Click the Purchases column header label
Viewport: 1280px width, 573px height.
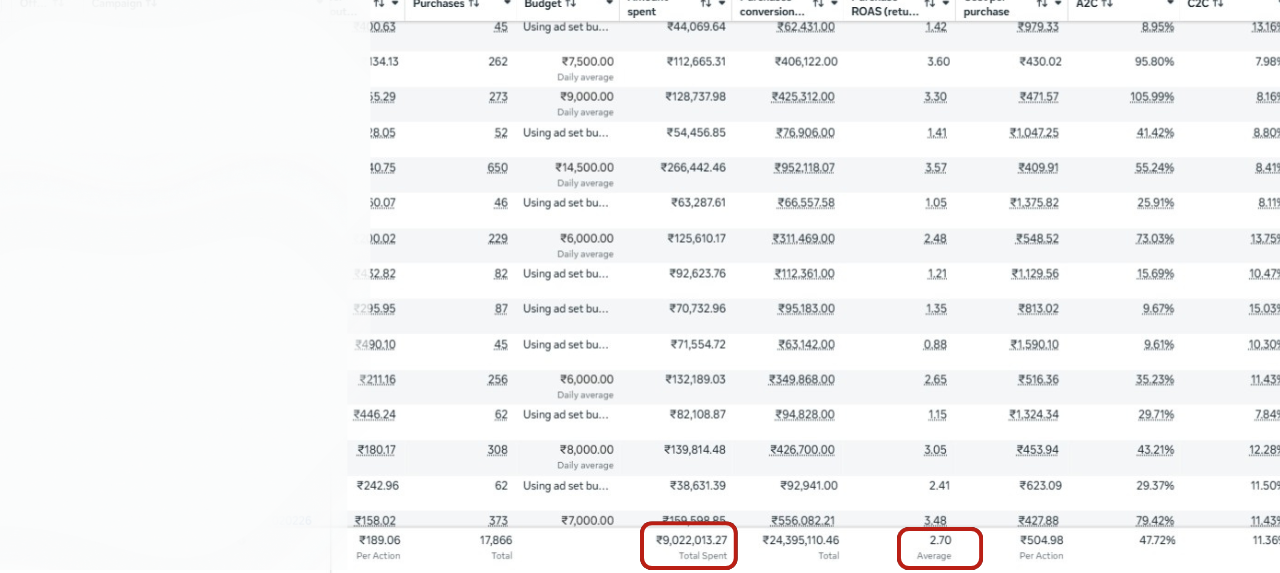[439, 4]
